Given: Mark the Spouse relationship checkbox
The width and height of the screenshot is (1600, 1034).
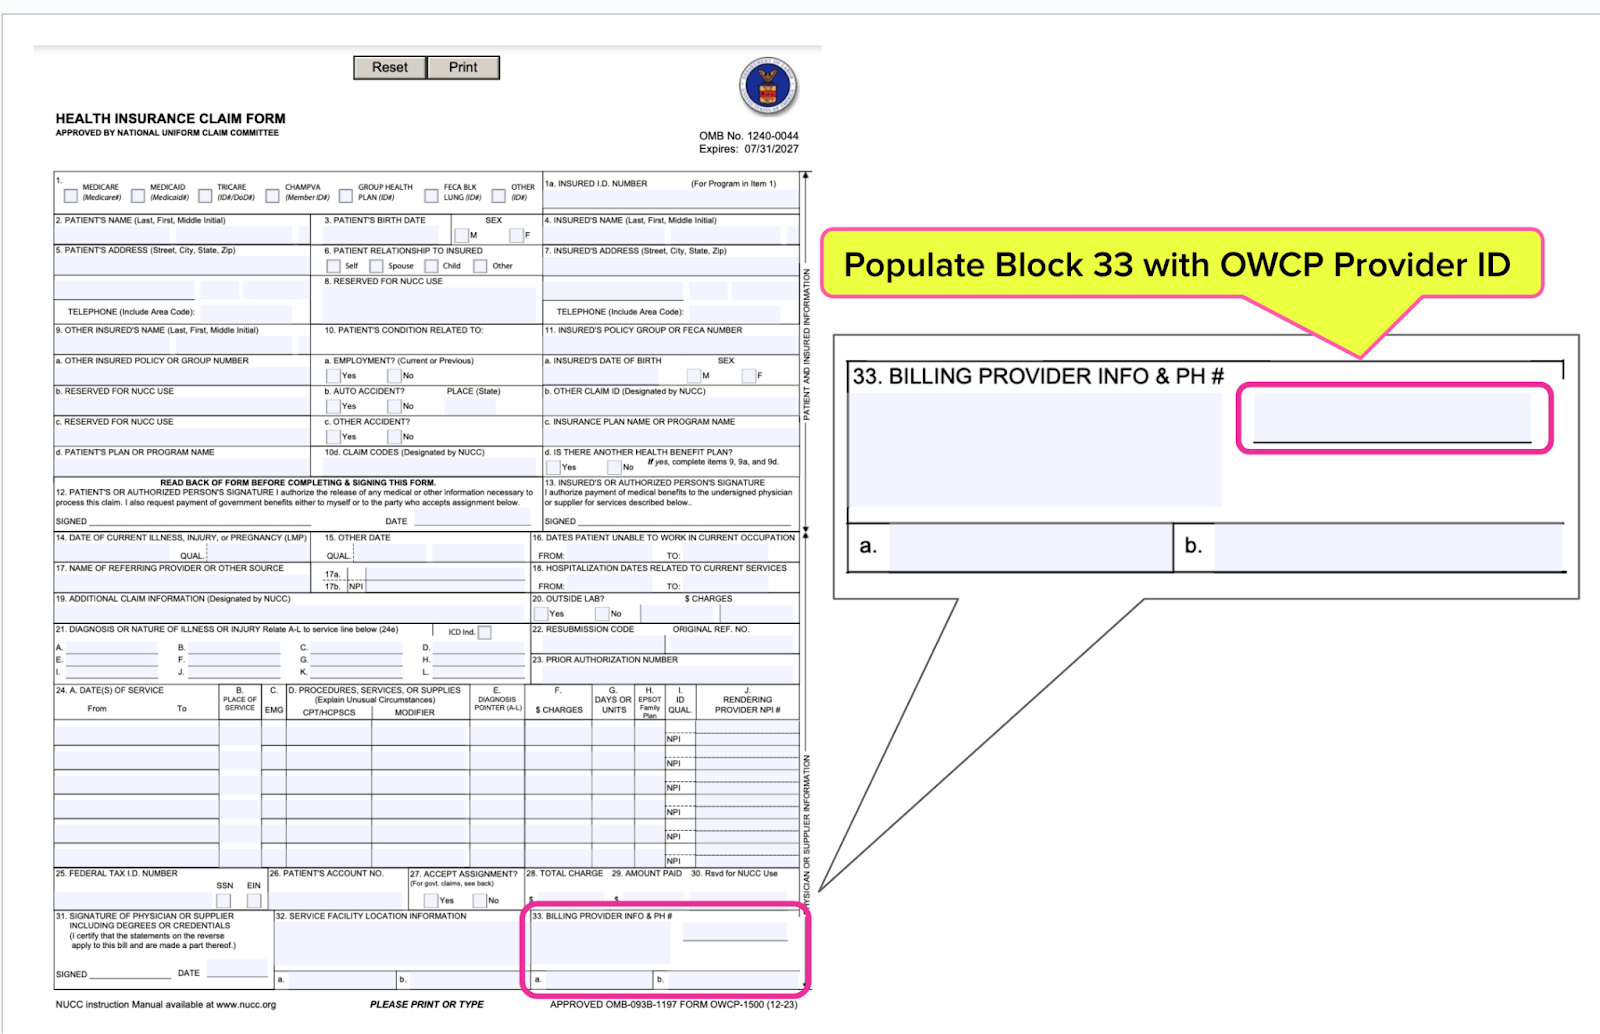Looking at the screenshot, I should click(x=377, y=266).
